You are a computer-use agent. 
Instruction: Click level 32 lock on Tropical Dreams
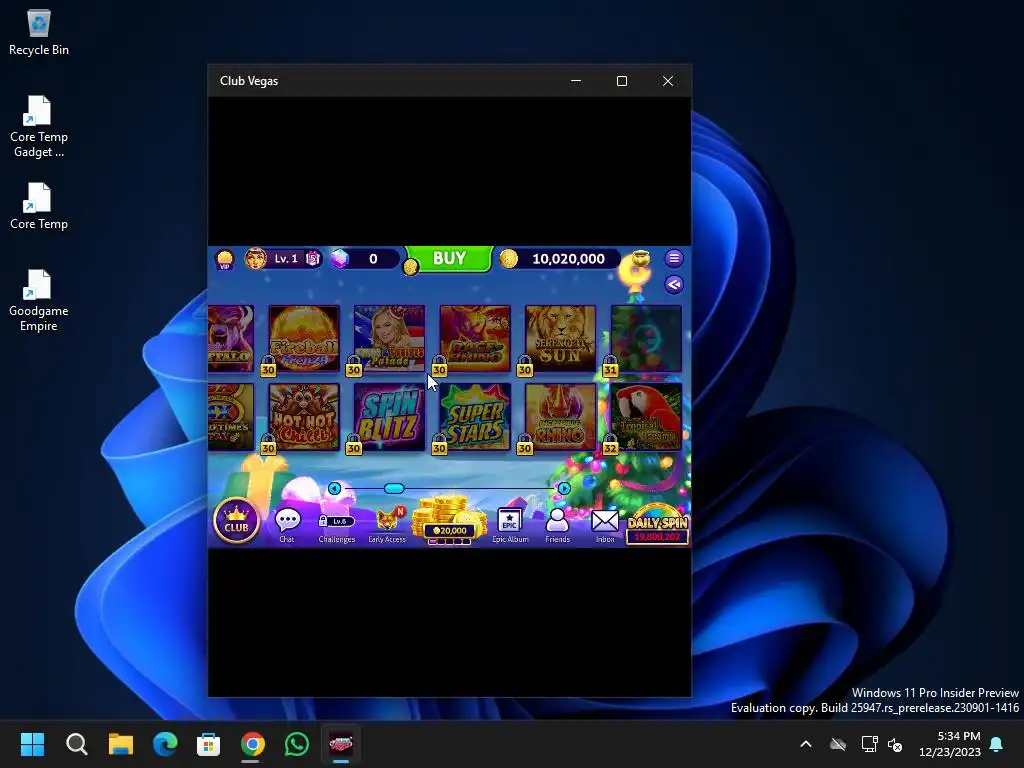pyautogui.click(x=610, y=445)
